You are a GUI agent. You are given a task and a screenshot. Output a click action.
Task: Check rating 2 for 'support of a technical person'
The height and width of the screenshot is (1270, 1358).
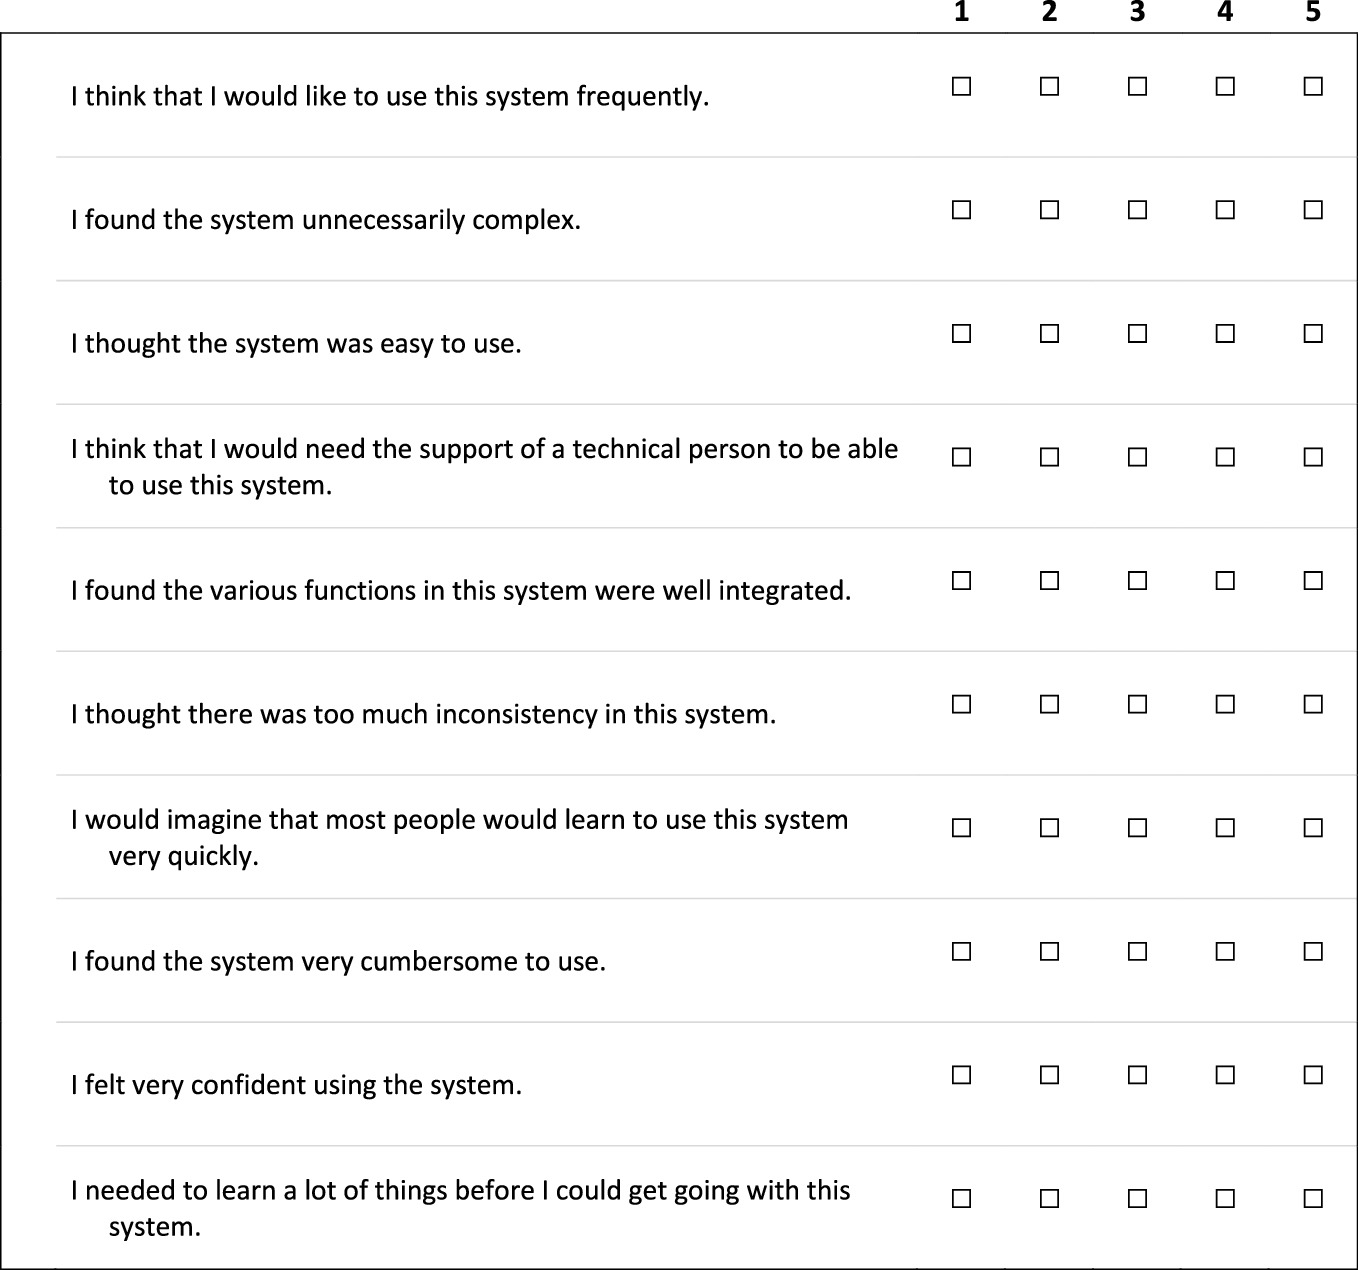point(1049,457)
